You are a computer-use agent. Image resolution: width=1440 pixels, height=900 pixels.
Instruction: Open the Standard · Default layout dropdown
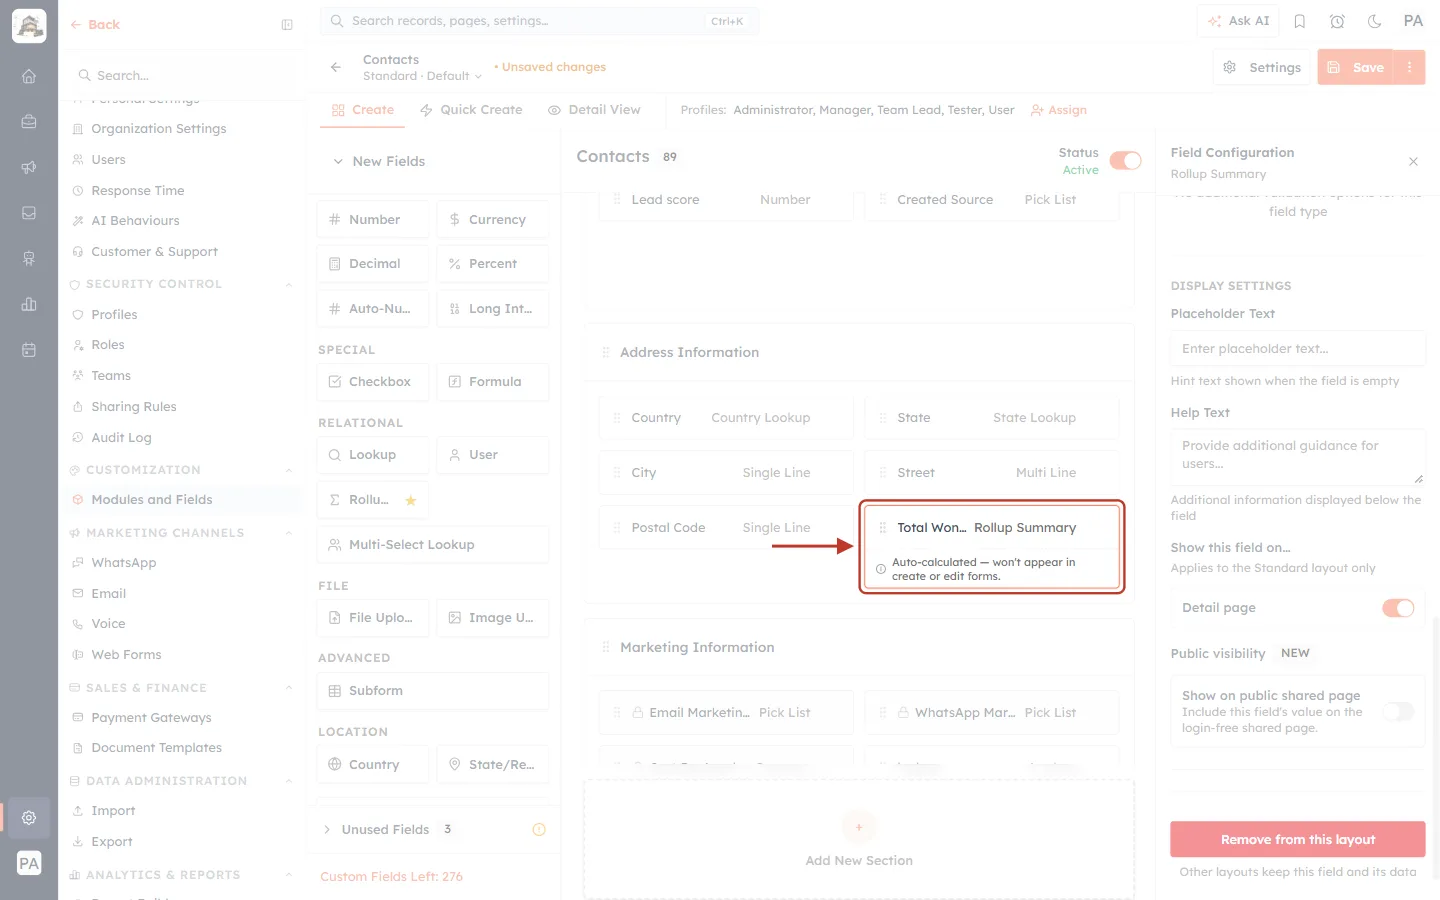tap(422, 76)
